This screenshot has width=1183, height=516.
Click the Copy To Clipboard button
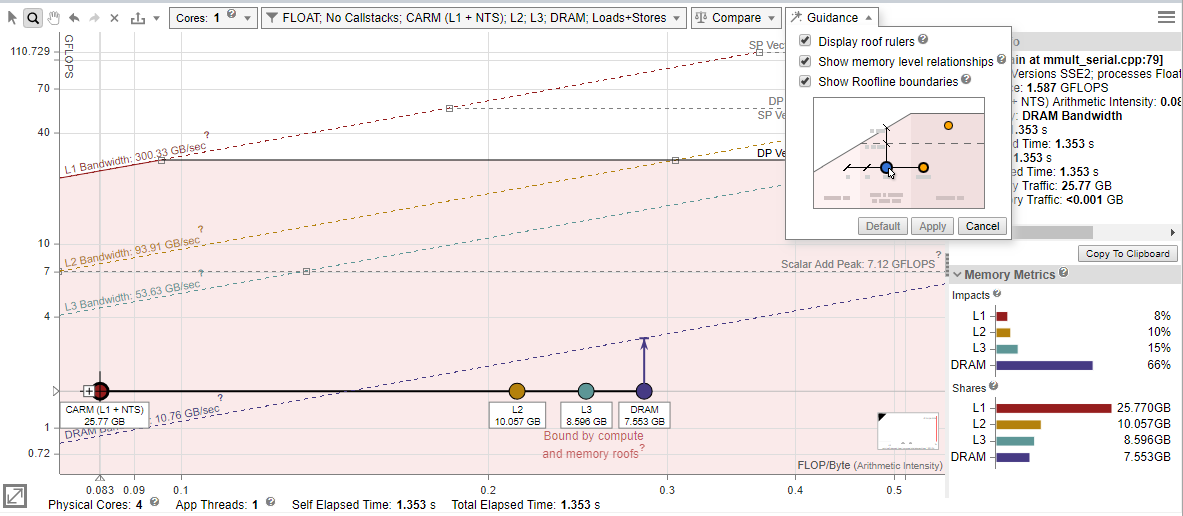pos(1128,253)
